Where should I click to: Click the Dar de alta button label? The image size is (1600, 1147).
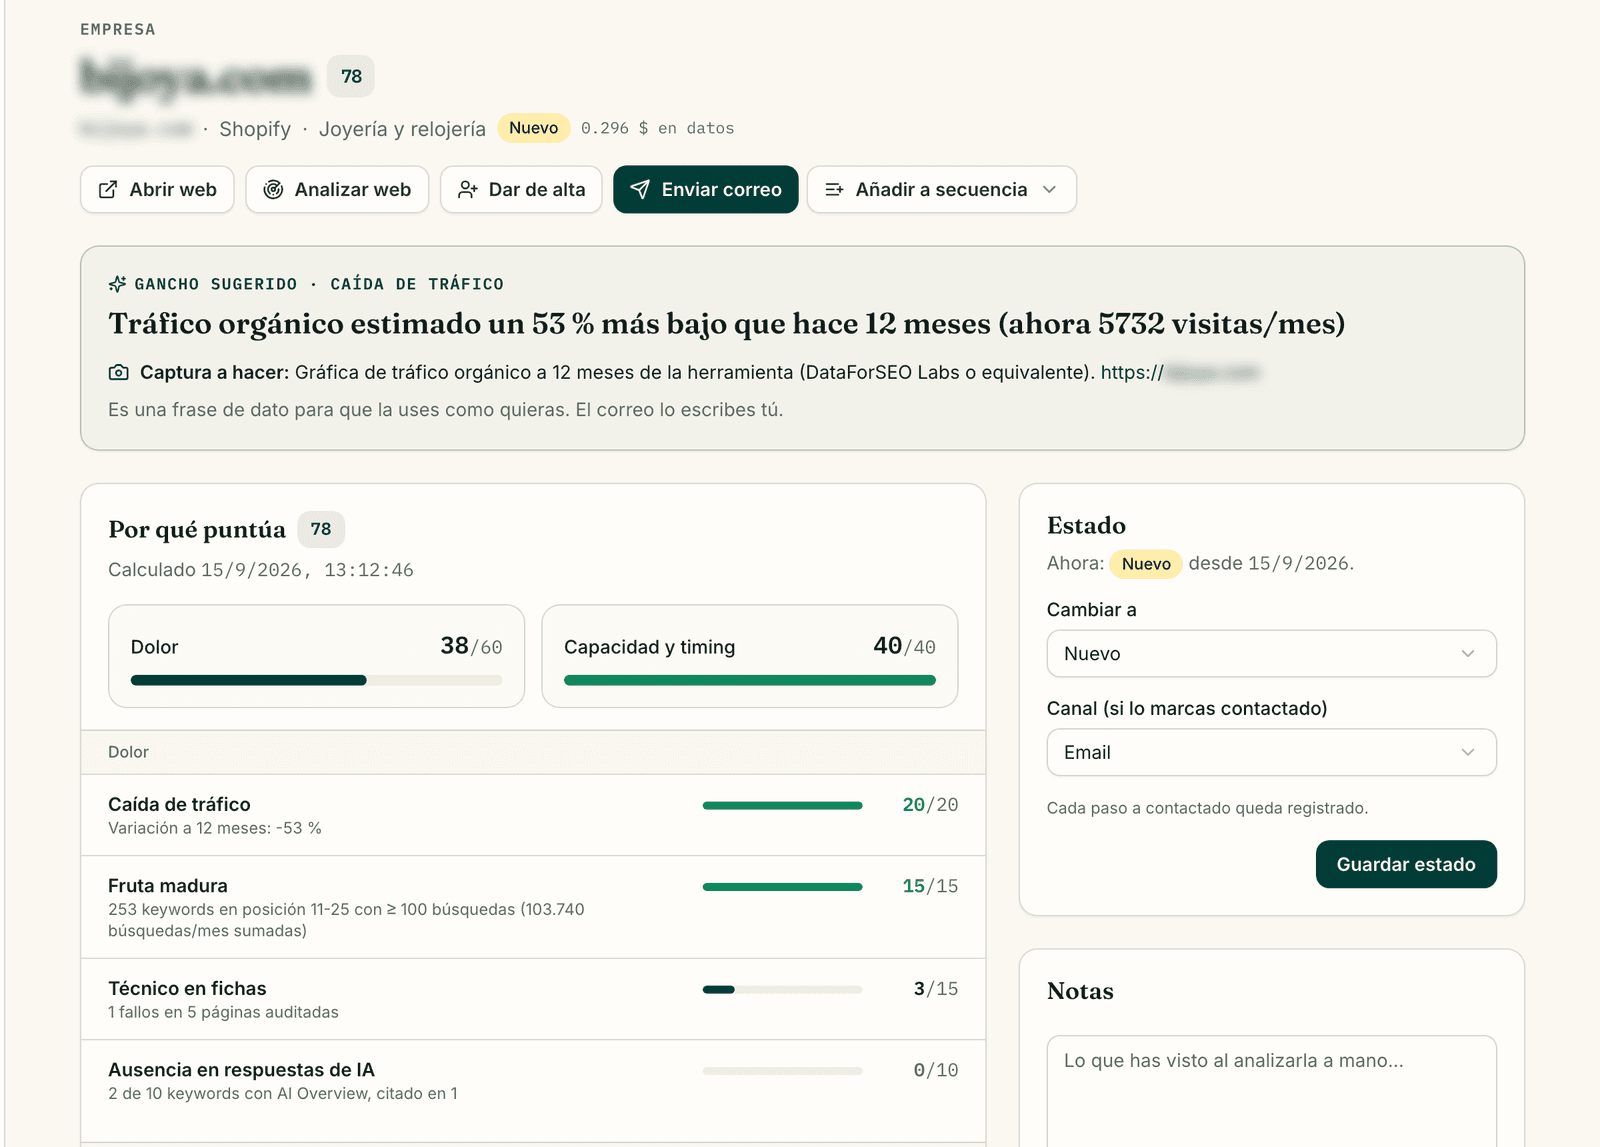537,190
